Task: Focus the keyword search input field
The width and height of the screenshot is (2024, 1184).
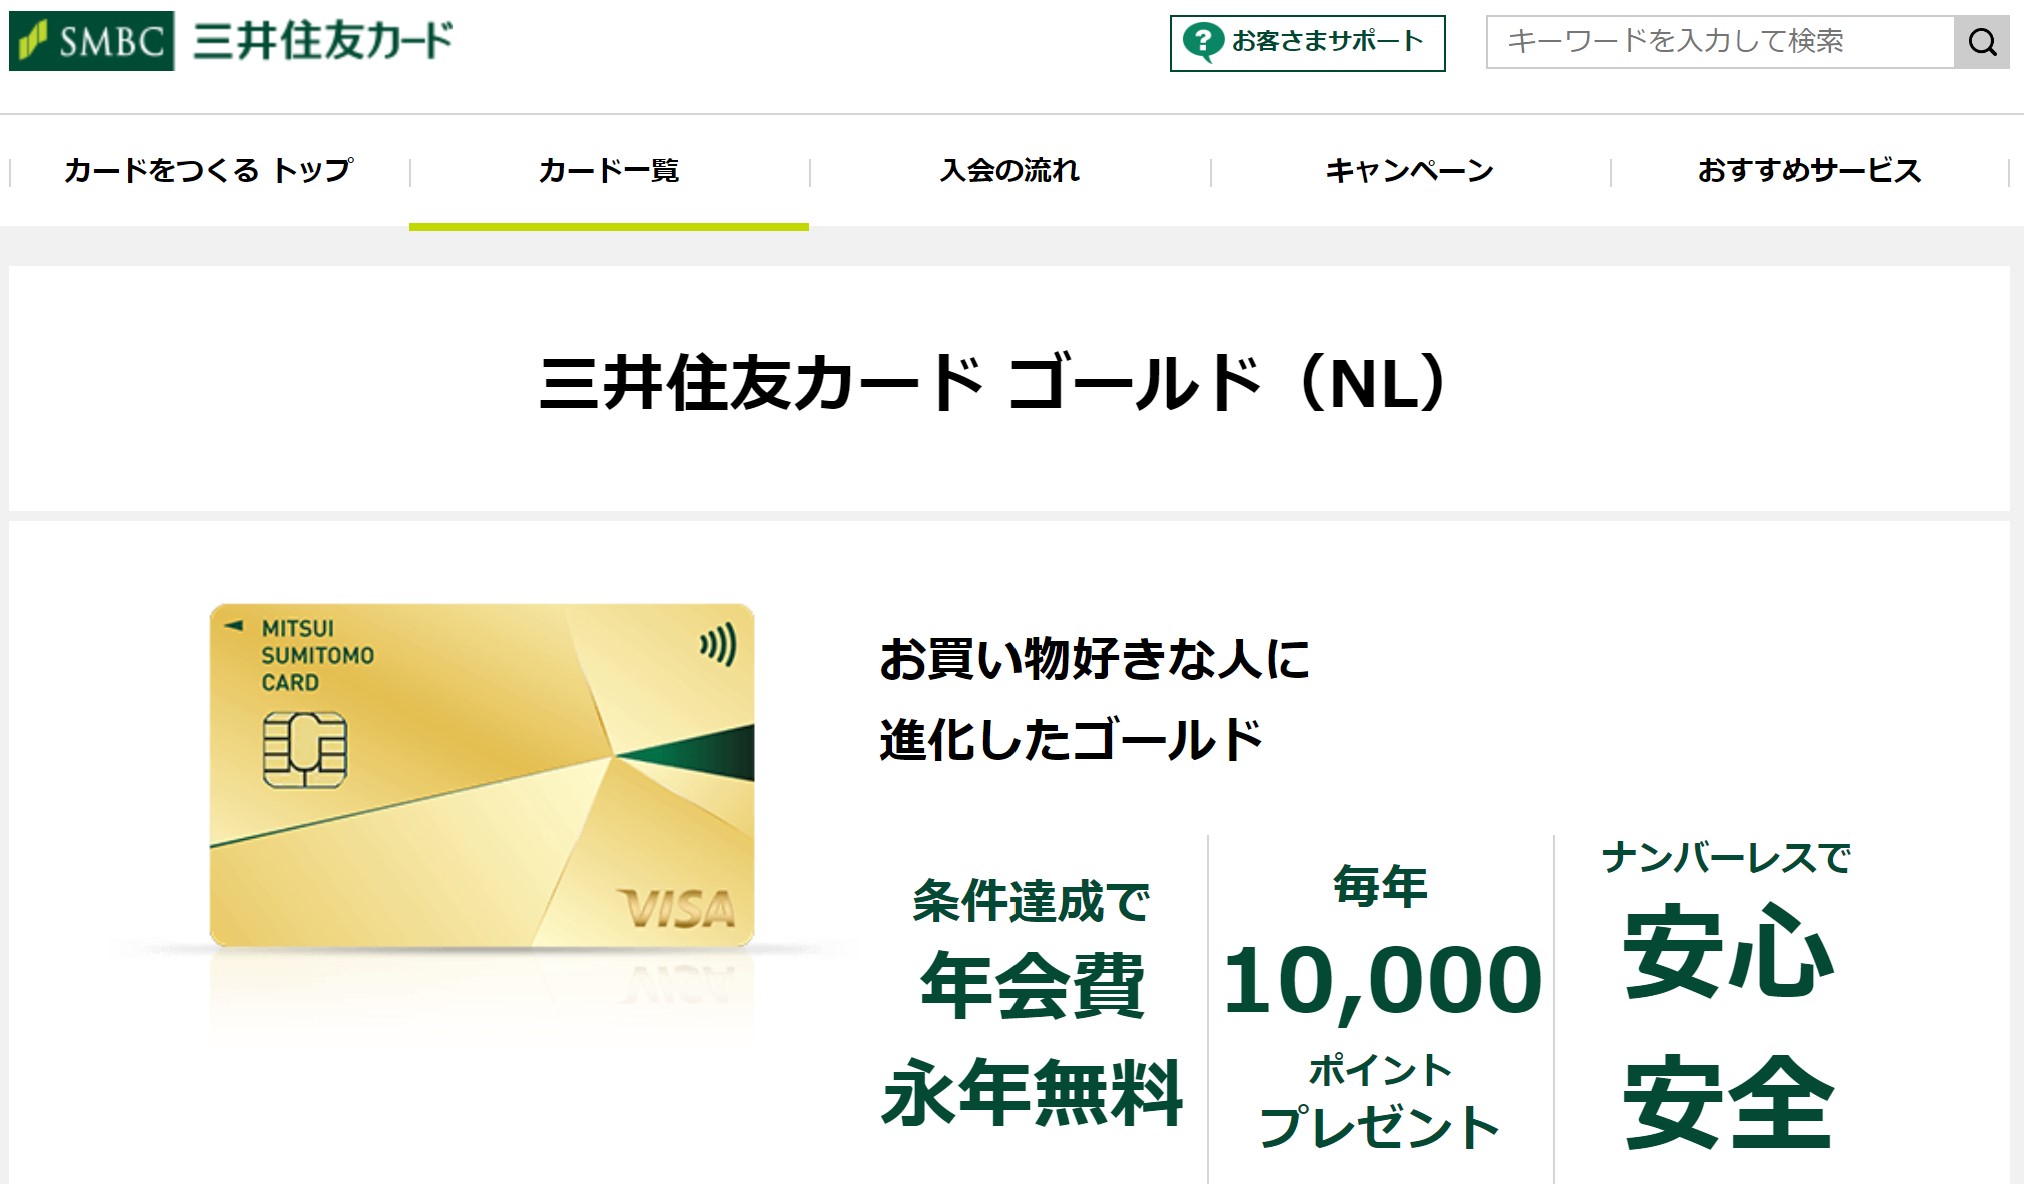Action: click(x=1719, y=42)
